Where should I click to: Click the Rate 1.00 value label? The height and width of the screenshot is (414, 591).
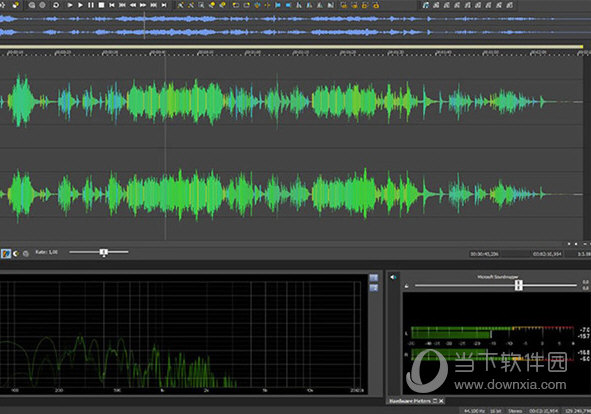pos(46,252)
